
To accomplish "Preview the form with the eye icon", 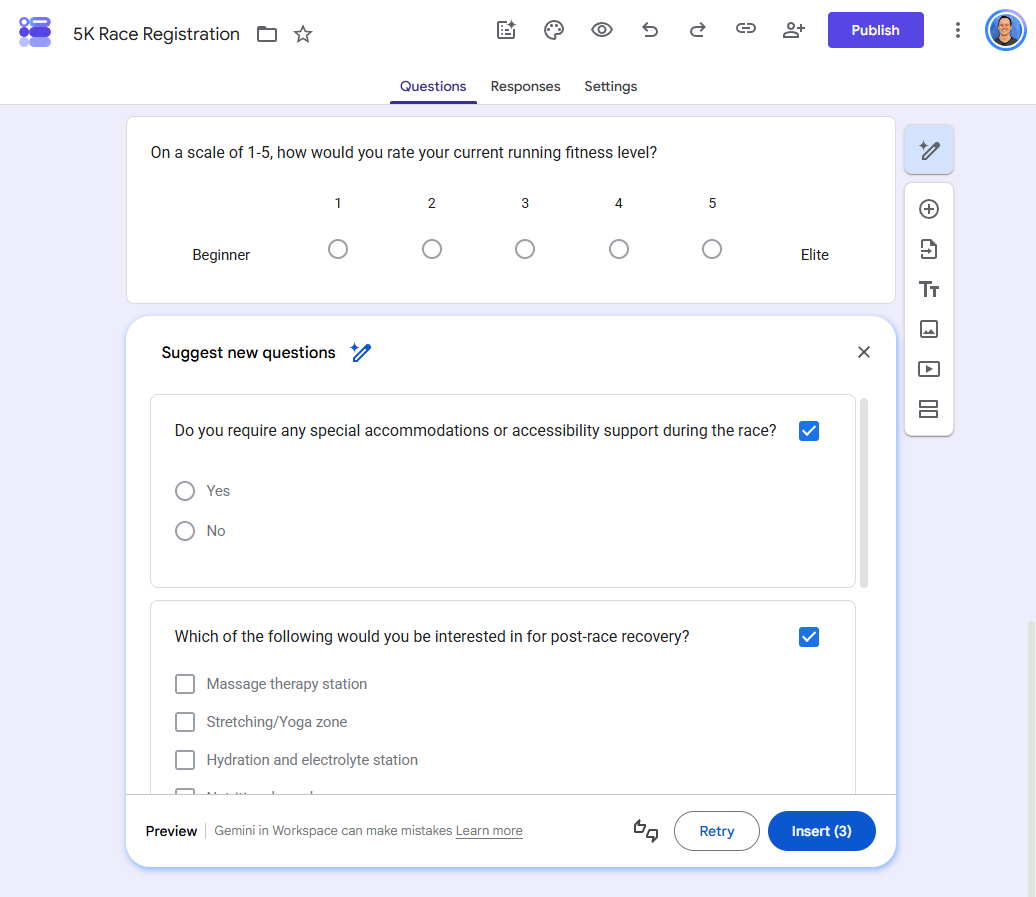I will (601, 30).
